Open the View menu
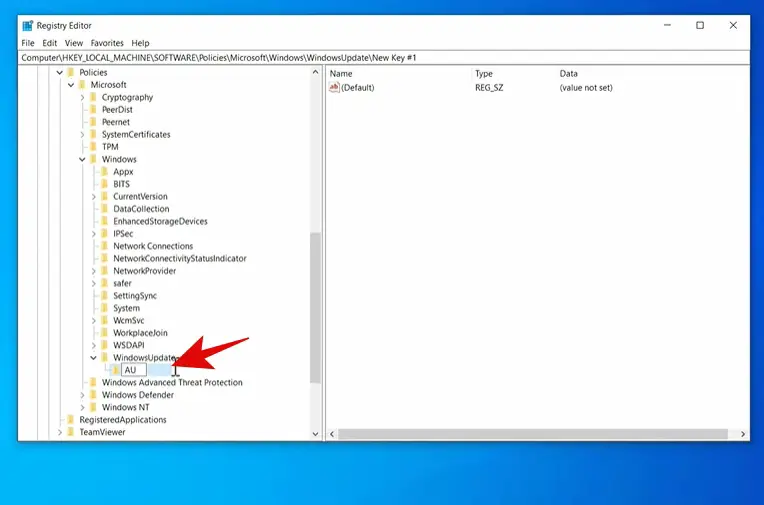Screen dimensions: 764x505 tap(74, 43)
